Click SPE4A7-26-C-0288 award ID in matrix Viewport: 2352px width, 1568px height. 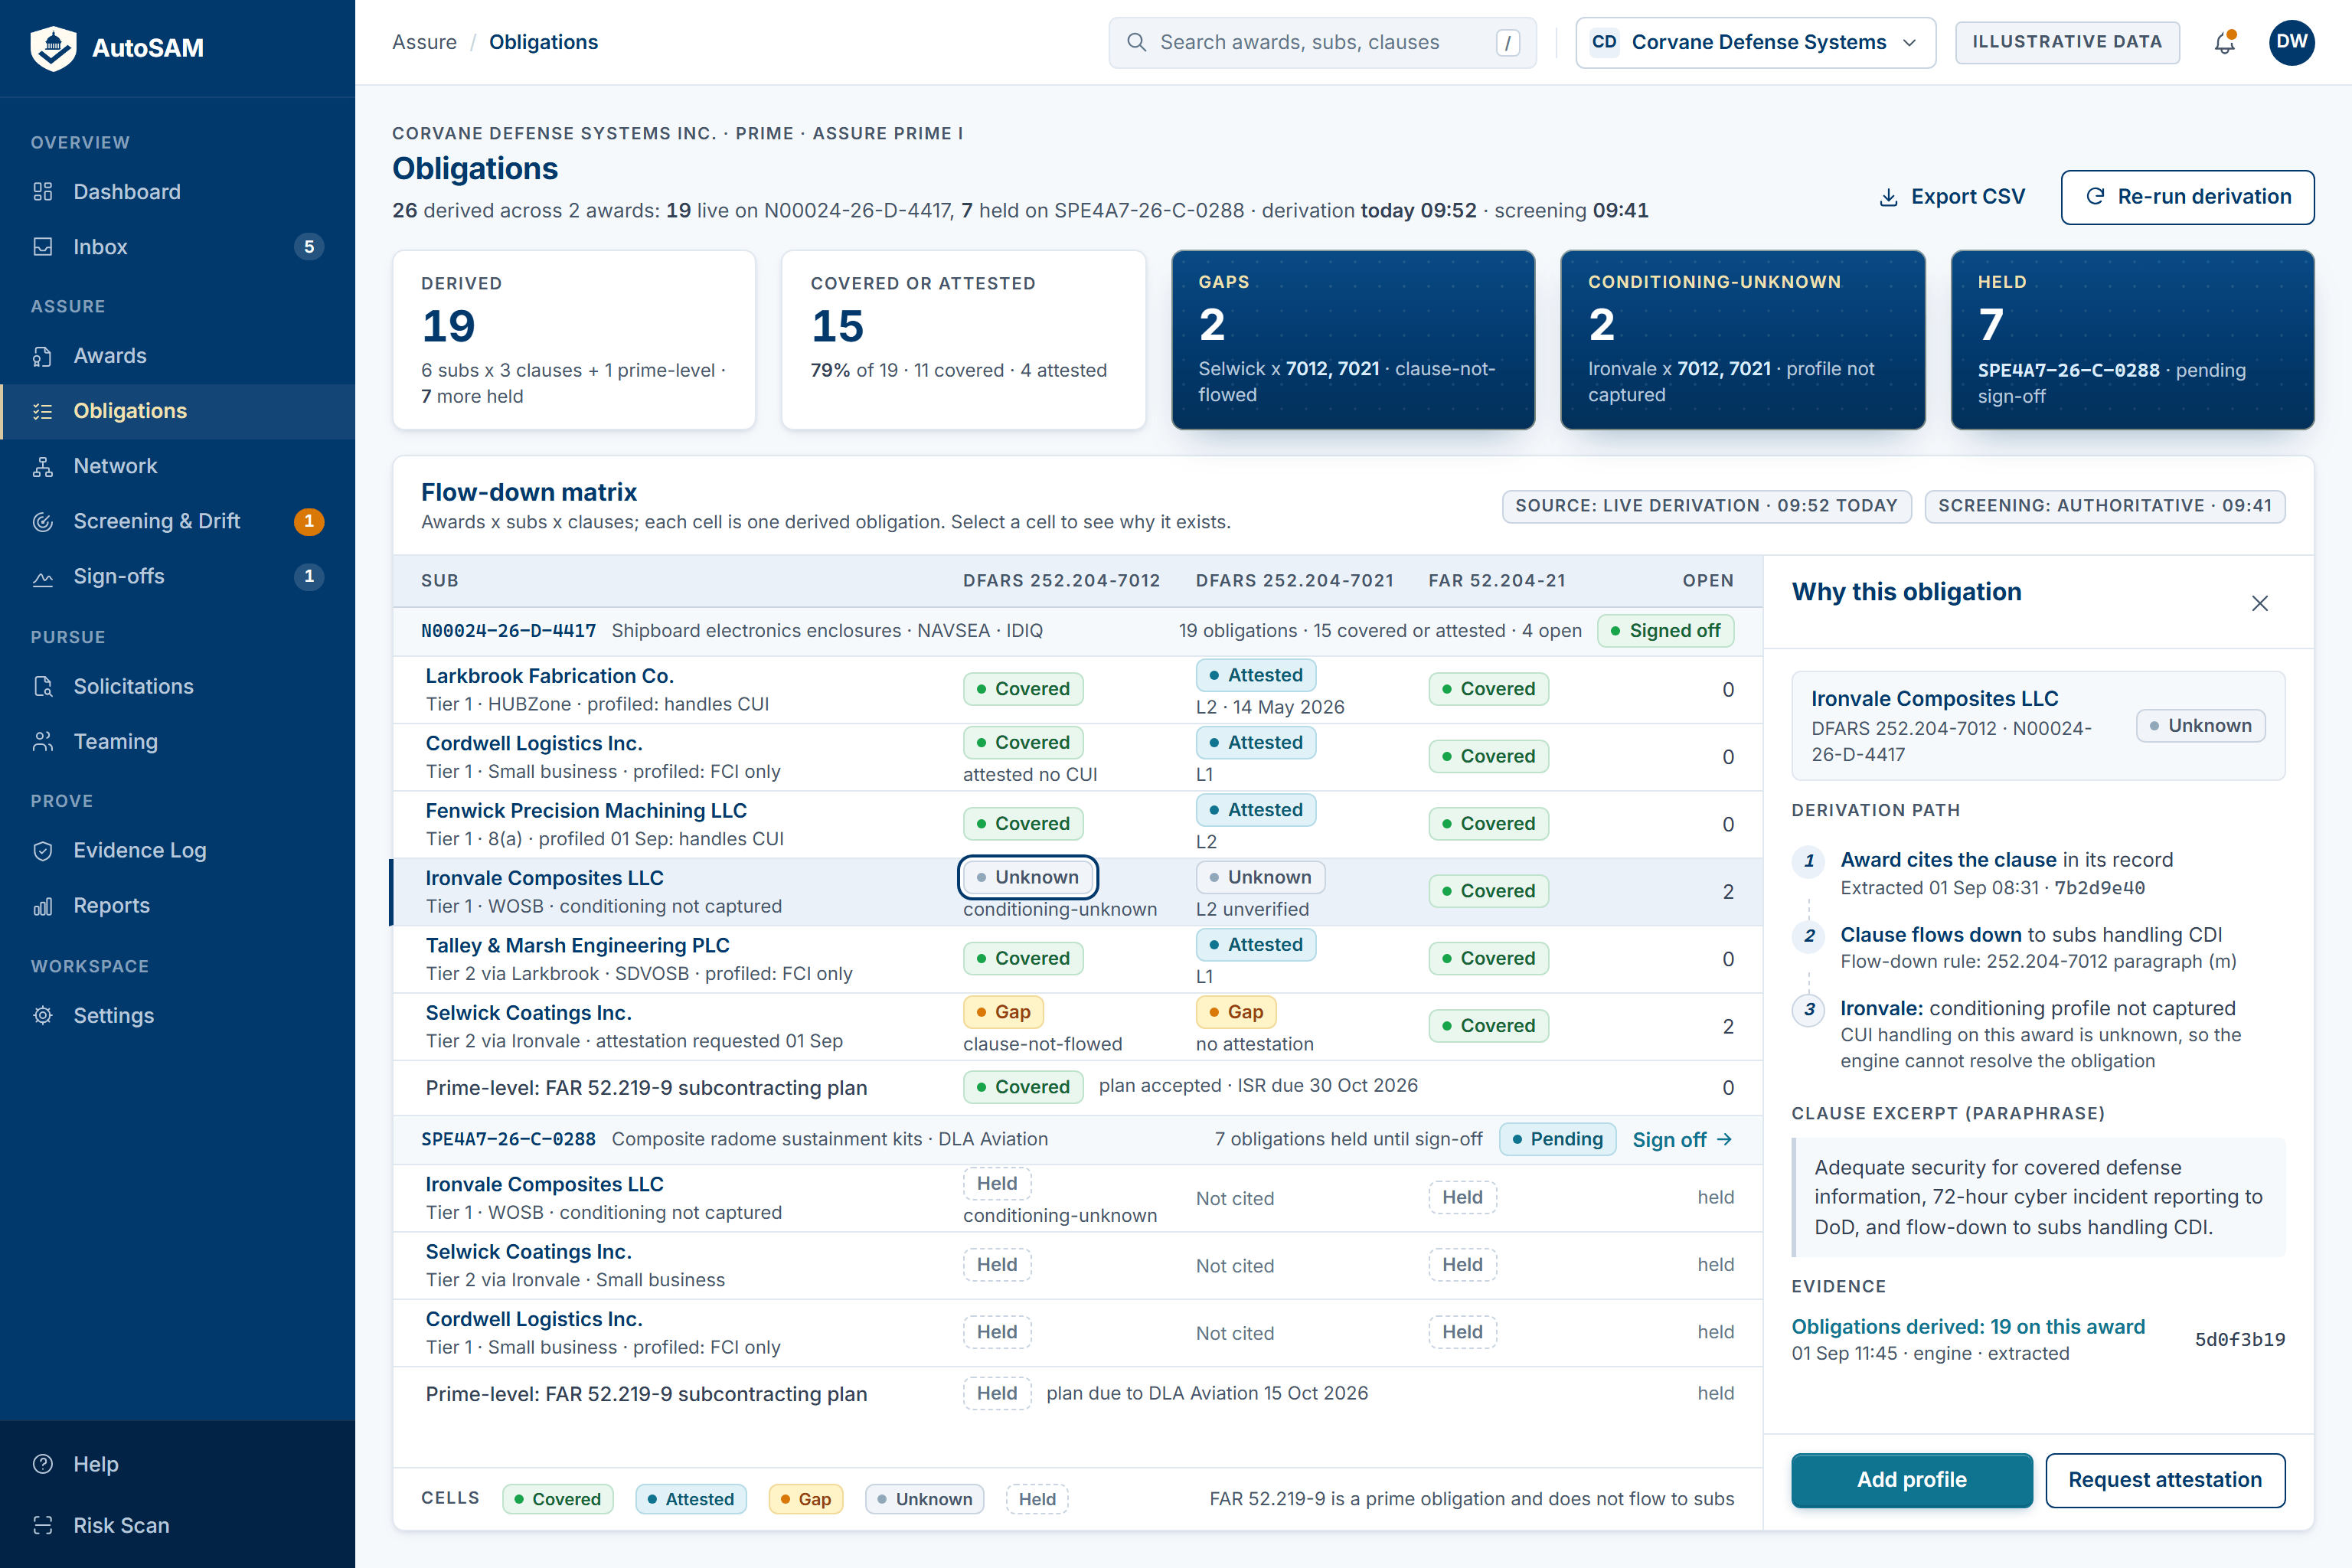(508, 1140)
